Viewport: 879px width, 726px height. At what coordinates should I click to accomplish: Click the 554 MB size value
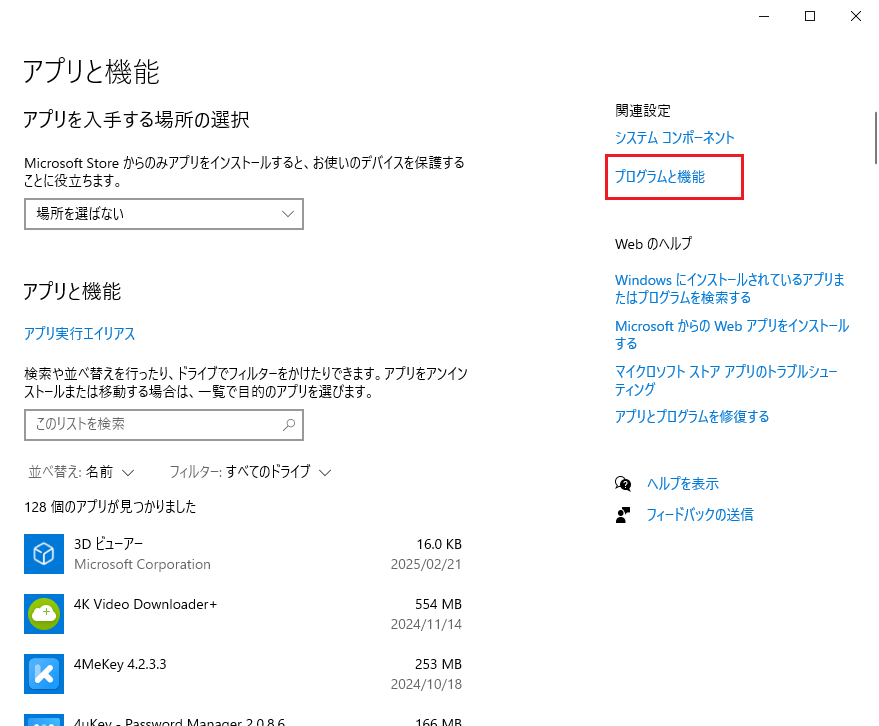tap(438, 604)
